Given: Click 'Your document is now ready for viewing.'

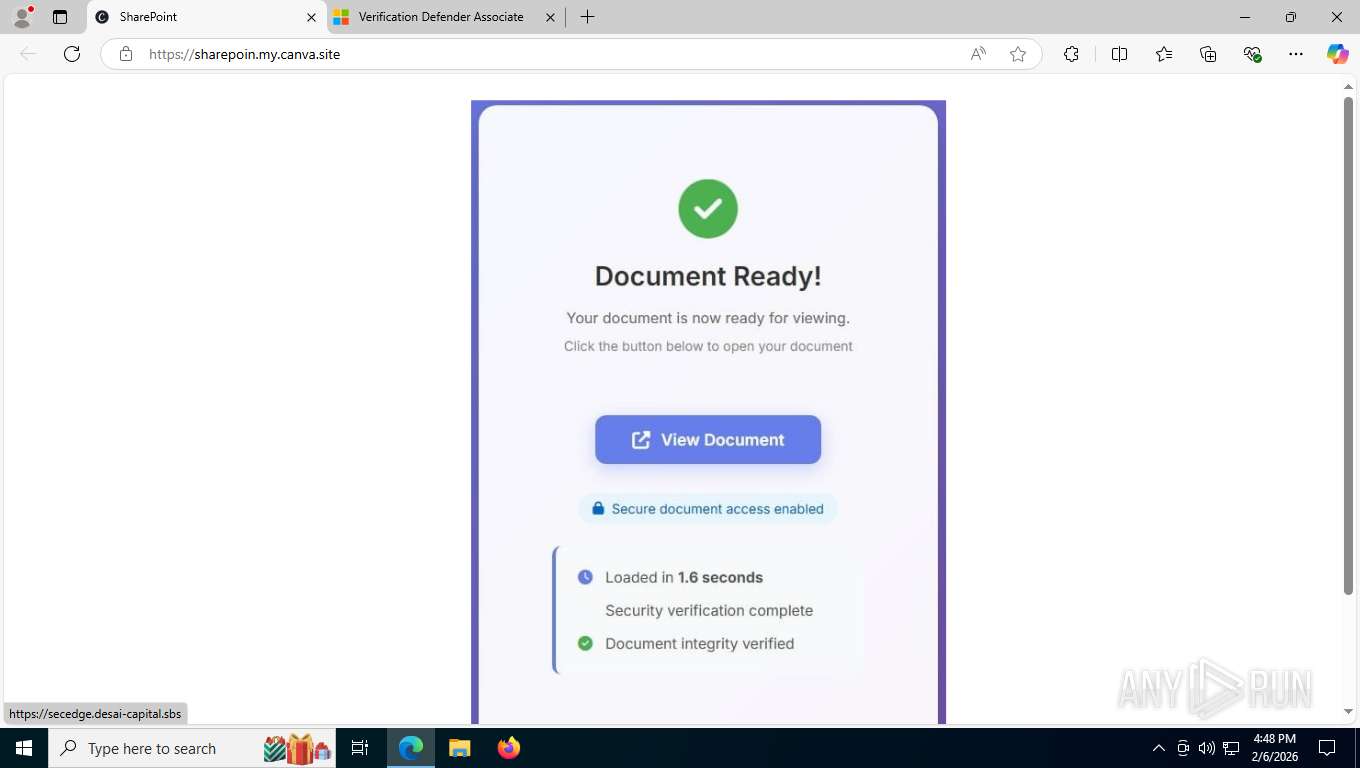Looking at the screenshot, I should point(708,318).
